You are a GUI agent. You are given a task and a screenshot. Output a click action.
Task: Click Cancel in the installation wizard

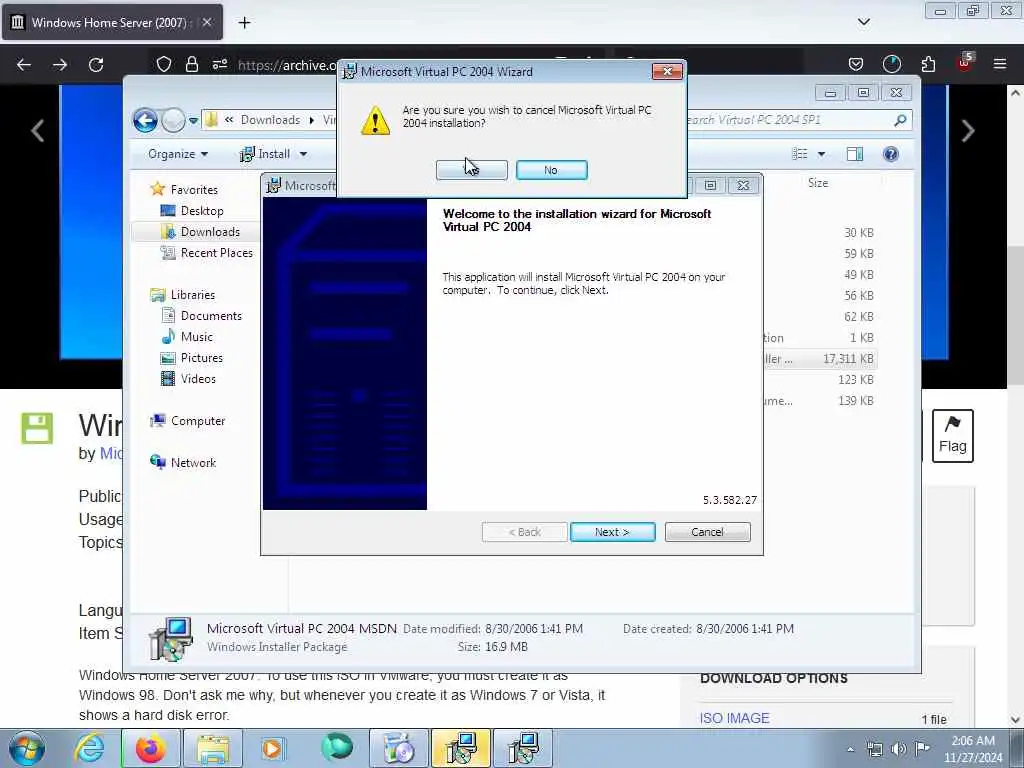pyautogui.click(x=707, y=532)
